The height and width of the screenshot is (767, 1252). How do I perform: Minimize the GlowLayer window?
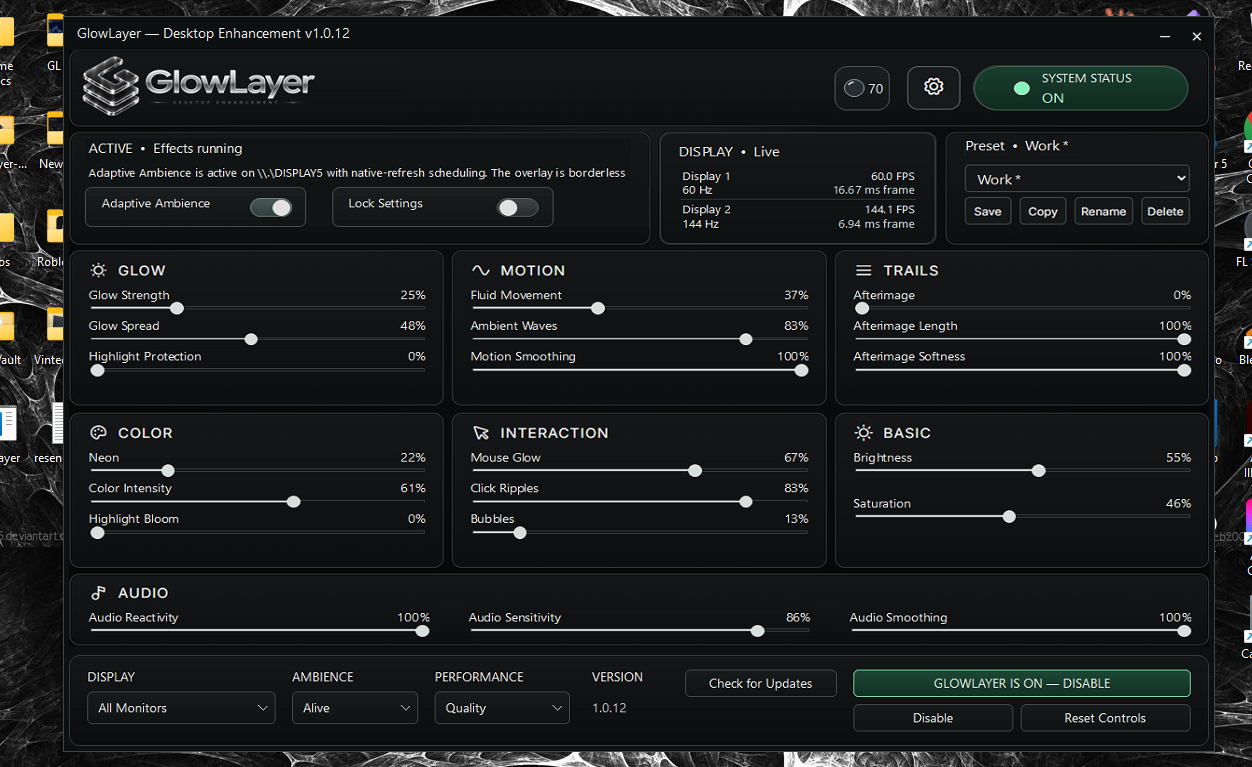pyautogui.click(x=1165, y=36)
